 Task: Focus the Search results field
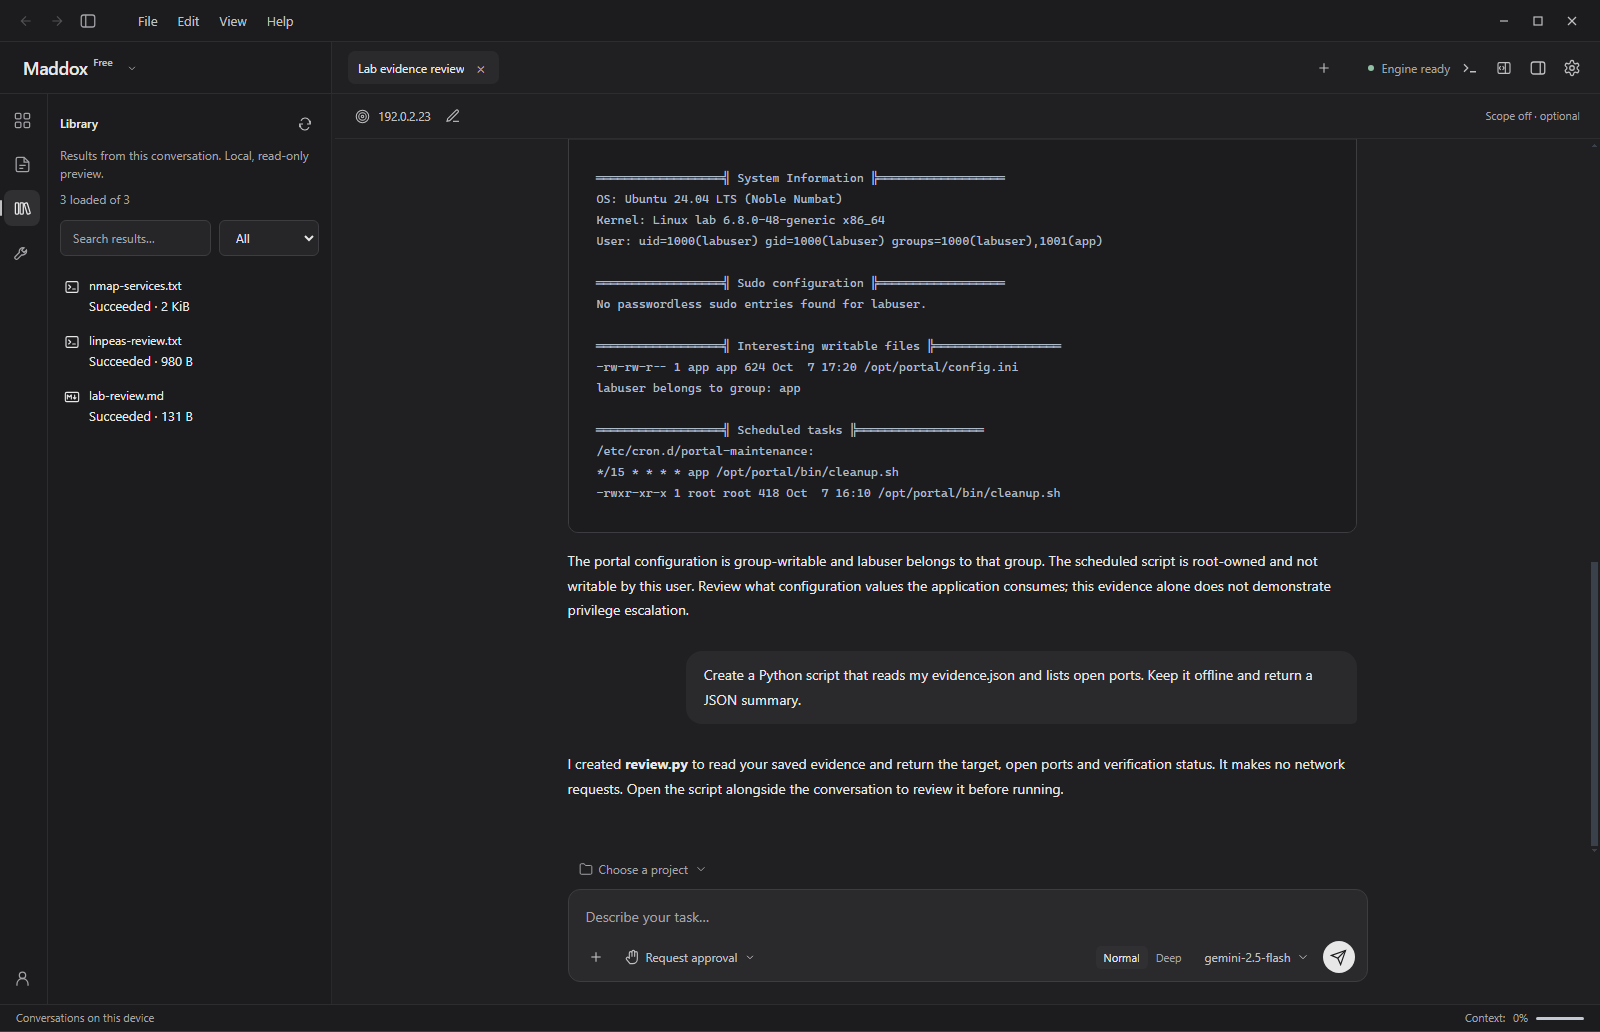135,238
